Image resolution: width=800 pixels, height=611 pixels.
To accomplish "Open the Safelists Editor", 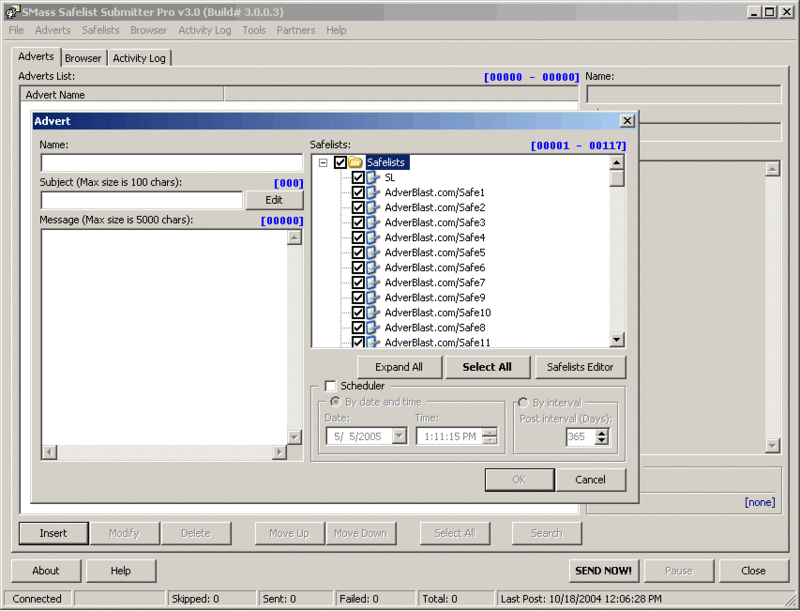I will click(580, 367).
